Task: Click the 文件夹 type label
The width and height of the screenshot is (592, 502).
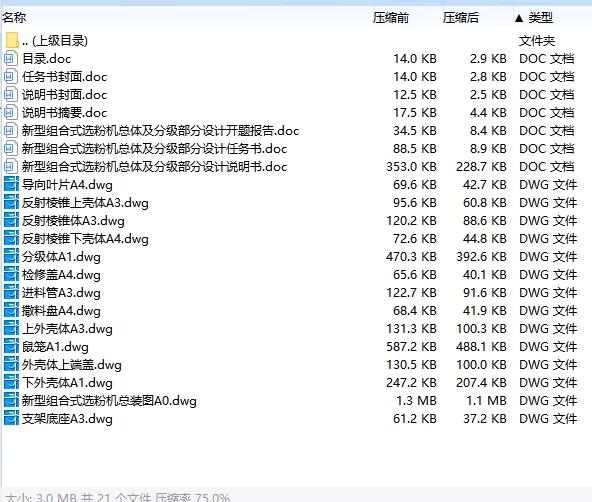Action: 537,40
